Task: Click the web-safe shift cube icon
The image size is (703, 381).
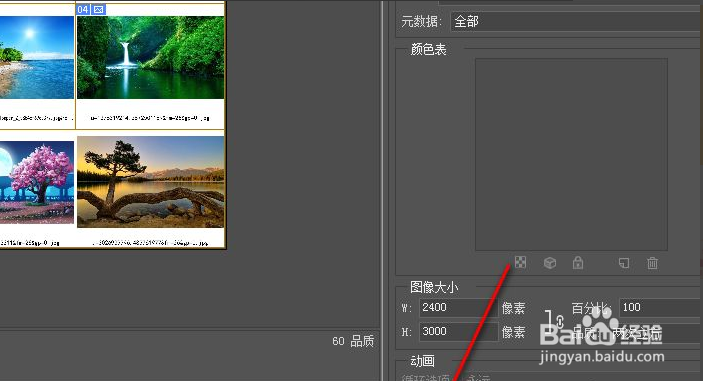Action: (x=550, y=263)
